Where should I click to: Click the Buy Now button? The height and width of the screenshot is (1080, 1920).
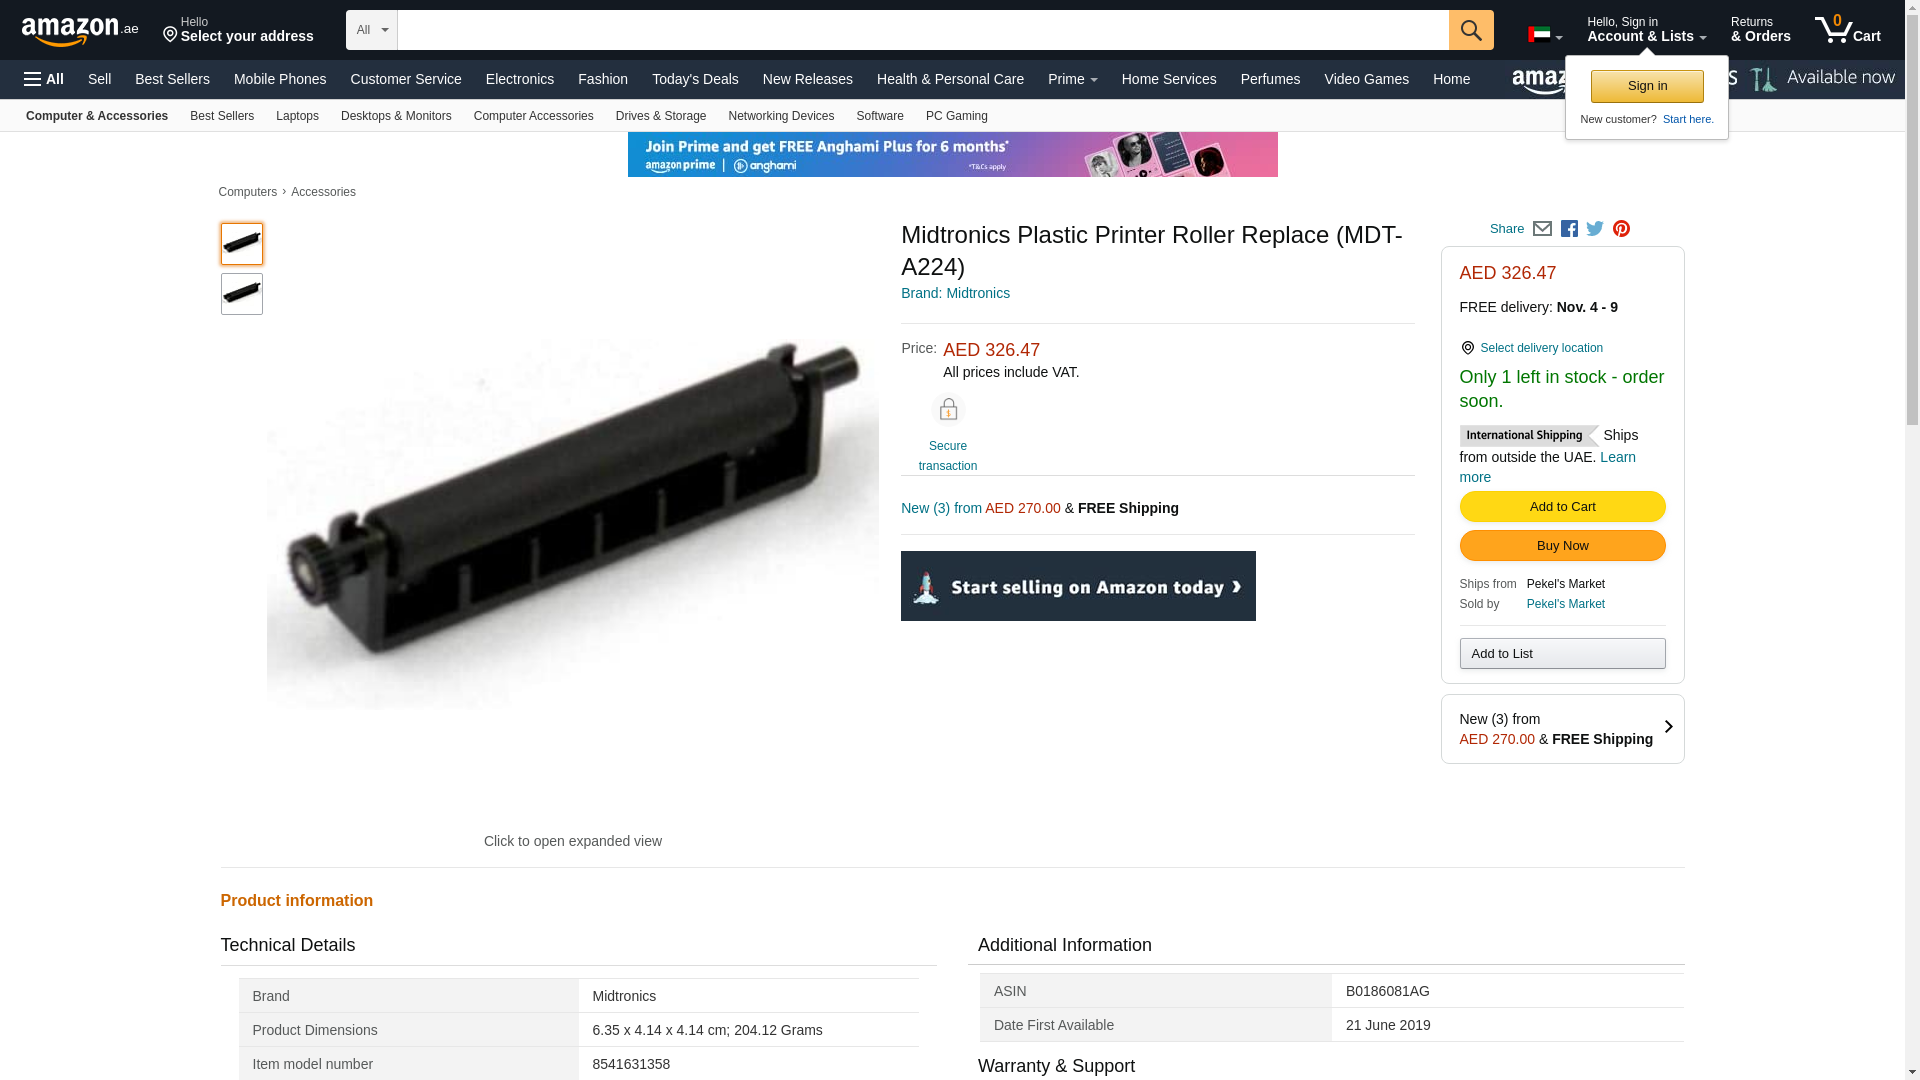pyautogui.click(x=1562, y=546)
